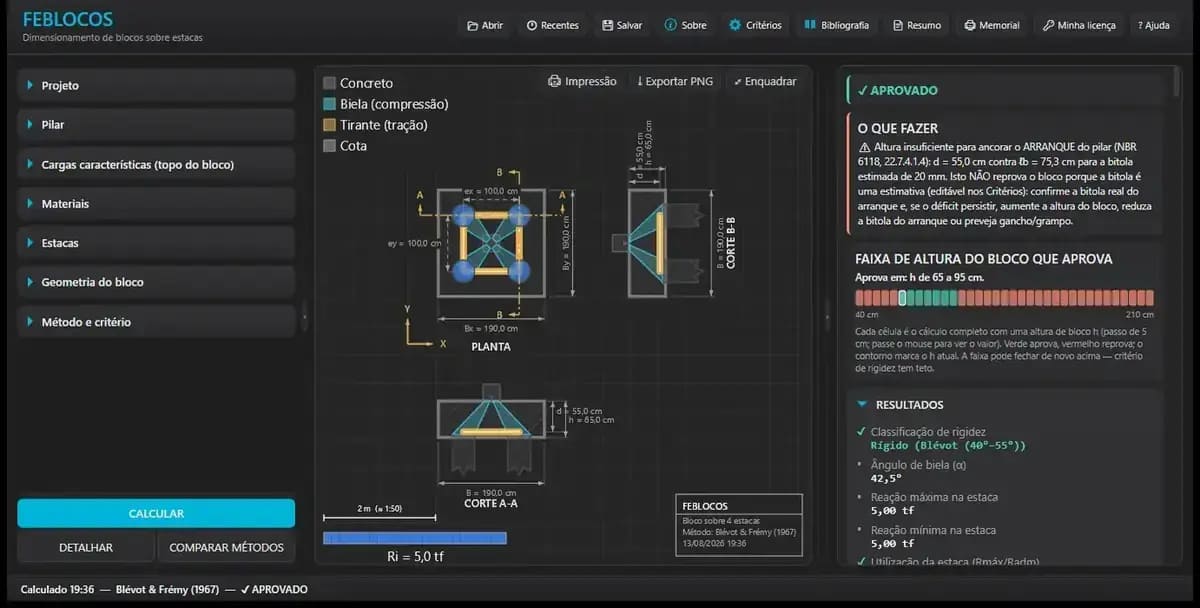Click the 'Ri = 5,0 tf' label
The image size is (1200, 608).
coord(415,557)
